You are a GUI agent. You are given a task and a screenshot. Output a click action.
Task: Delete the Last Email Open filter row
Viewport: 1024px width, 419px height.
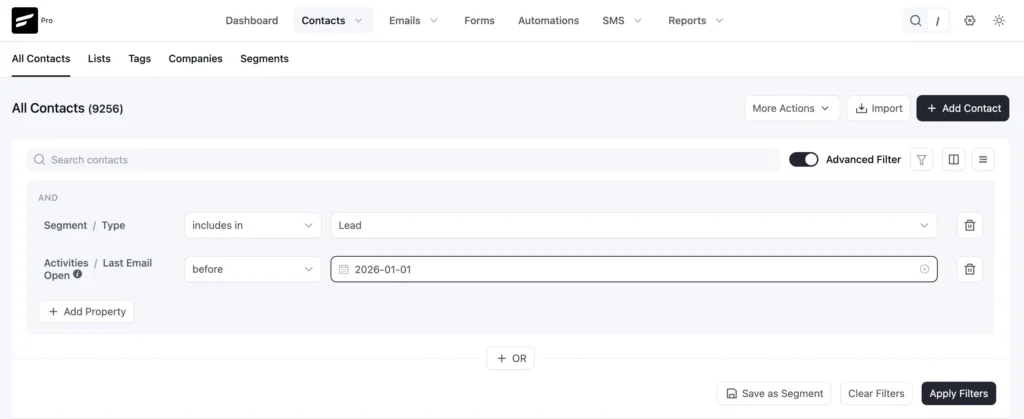tap(970, 269)
